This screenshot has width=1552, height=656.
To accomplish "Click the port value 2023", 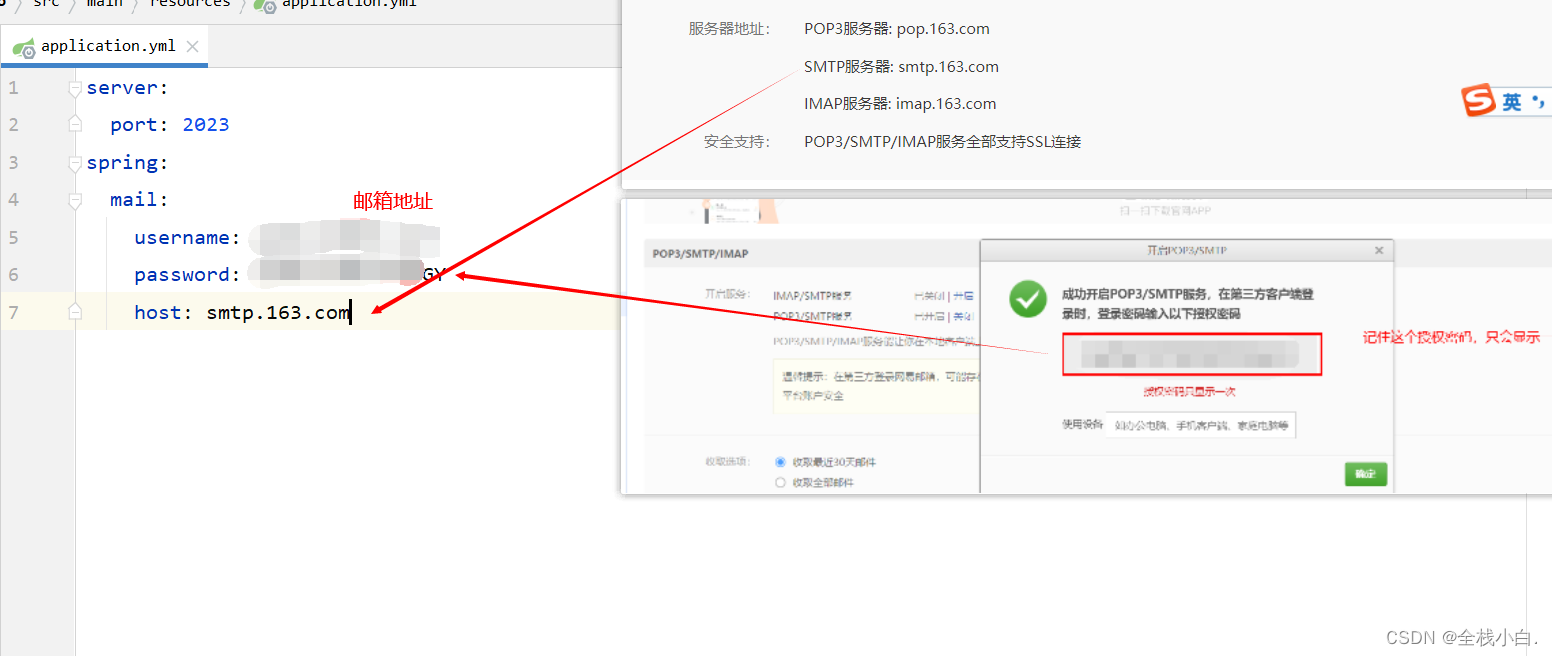I will coord(206,125).
